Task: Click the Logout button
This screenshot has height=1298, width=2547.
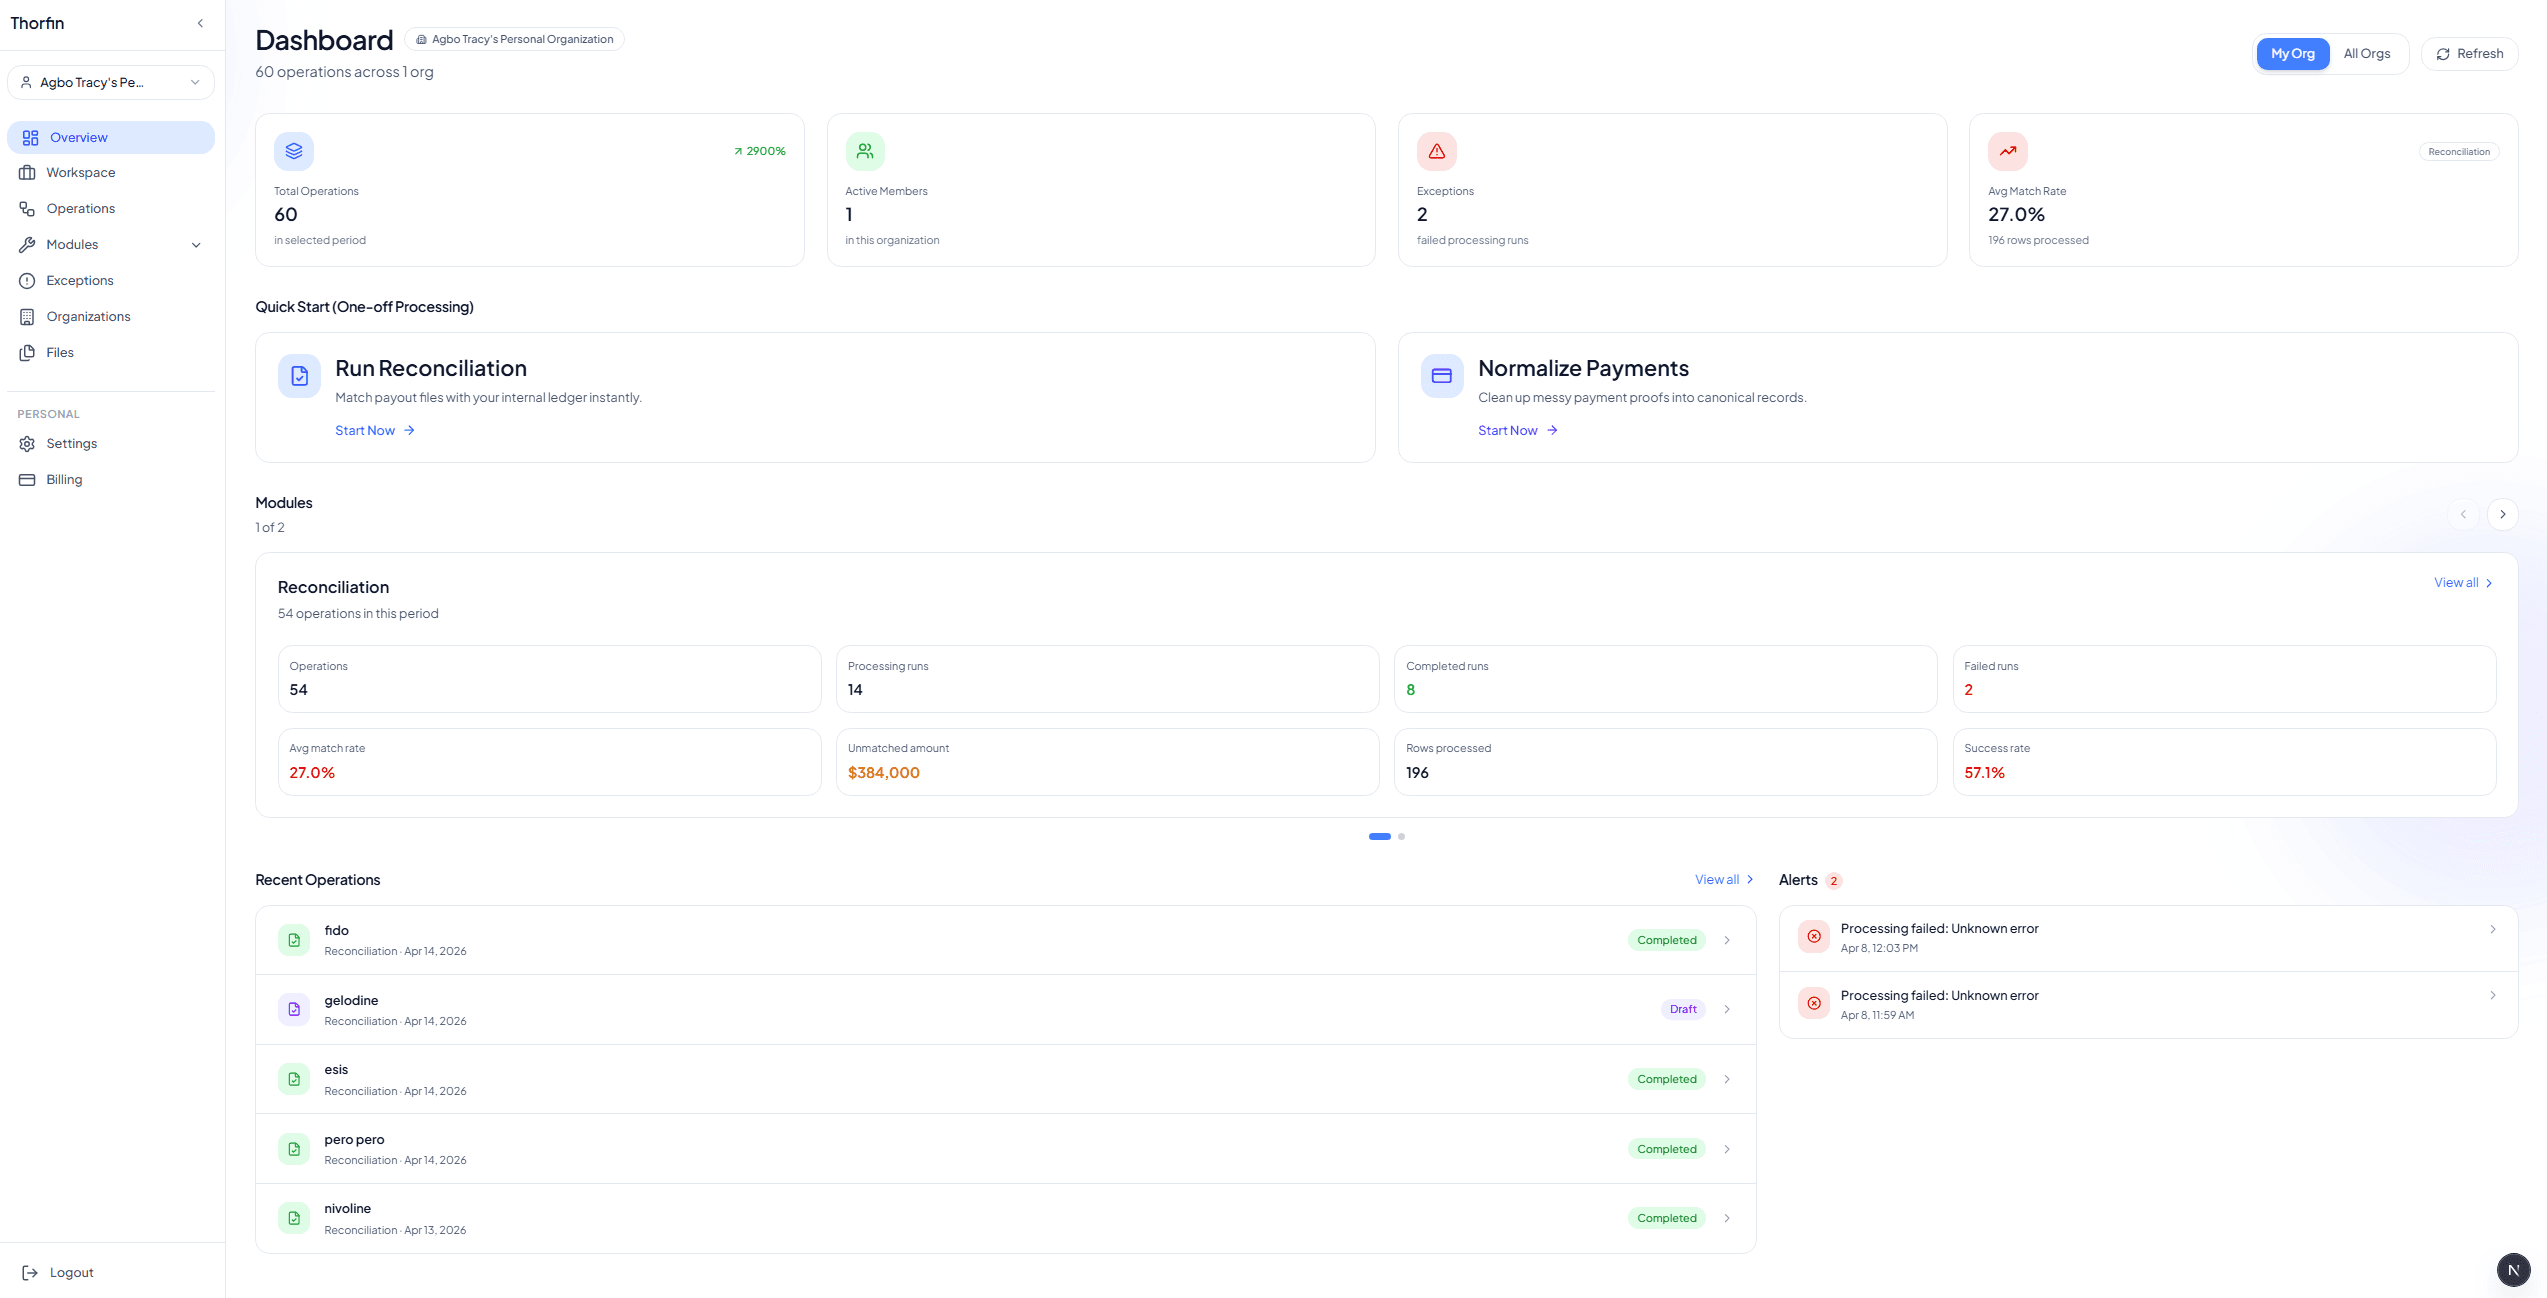Action: tap(58, 1272)
